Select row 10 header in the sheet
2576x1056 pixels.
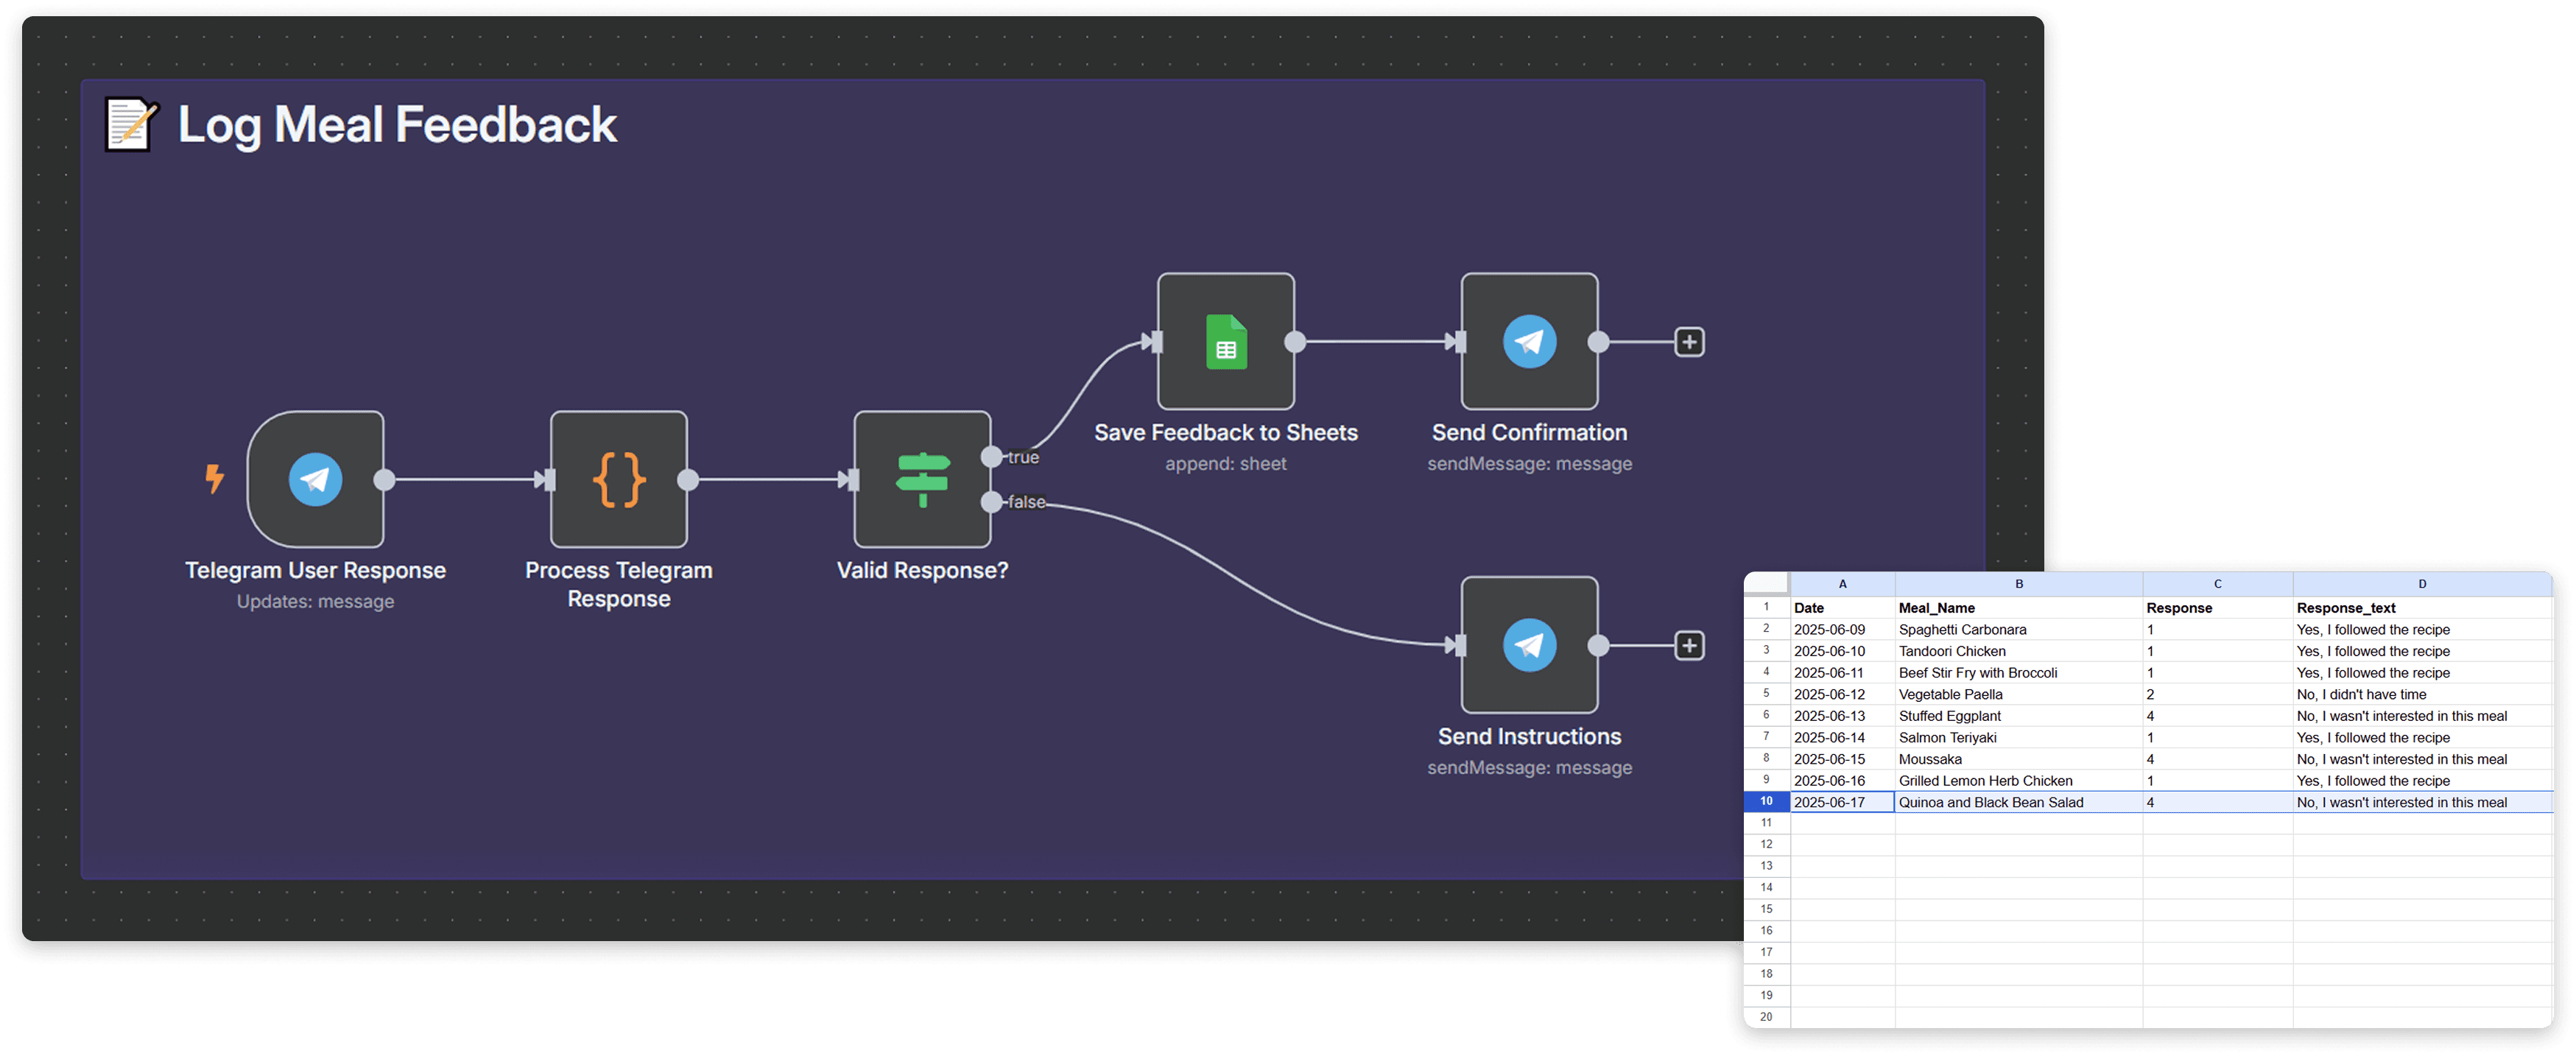point(1766,802)
